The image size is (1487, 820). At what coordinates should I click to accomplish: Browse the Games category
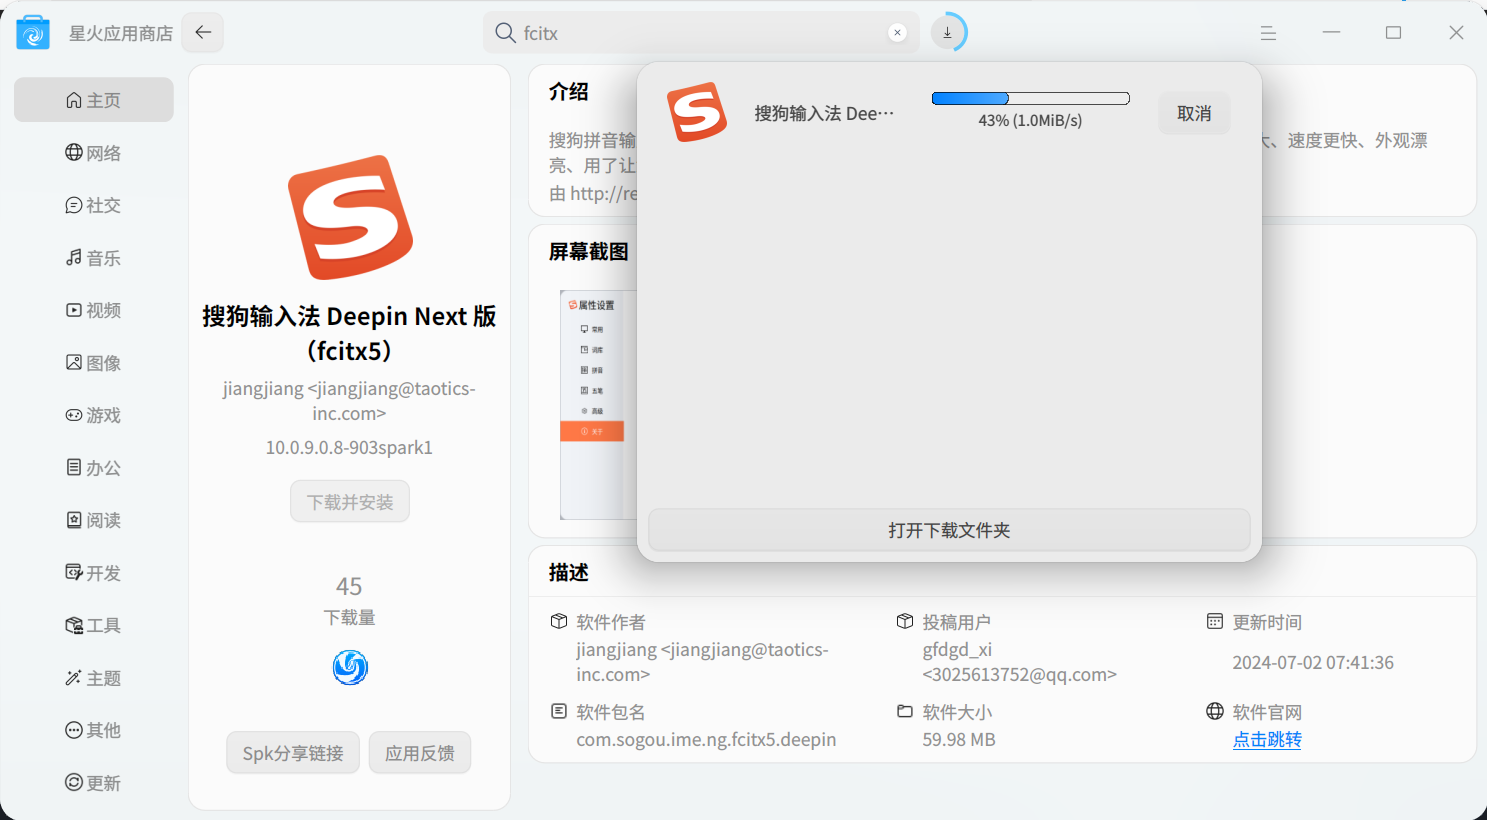(x=94, y=415)
